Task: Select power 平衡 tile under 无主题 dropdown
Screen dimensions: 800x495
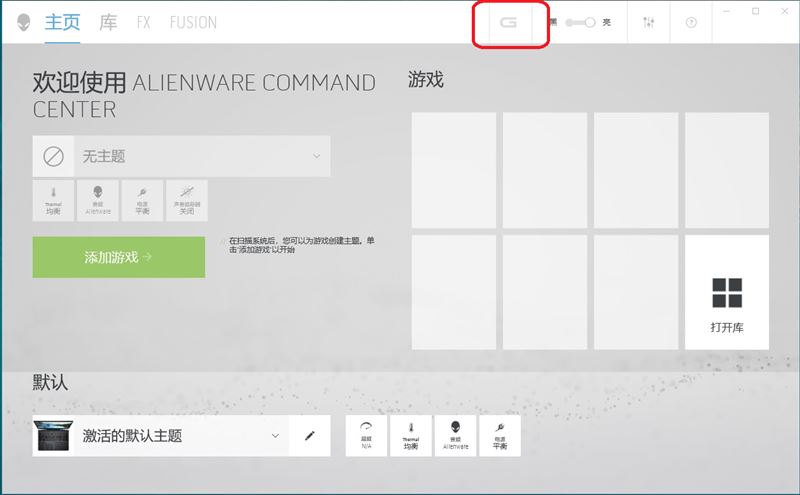Action: click(142, 201)
